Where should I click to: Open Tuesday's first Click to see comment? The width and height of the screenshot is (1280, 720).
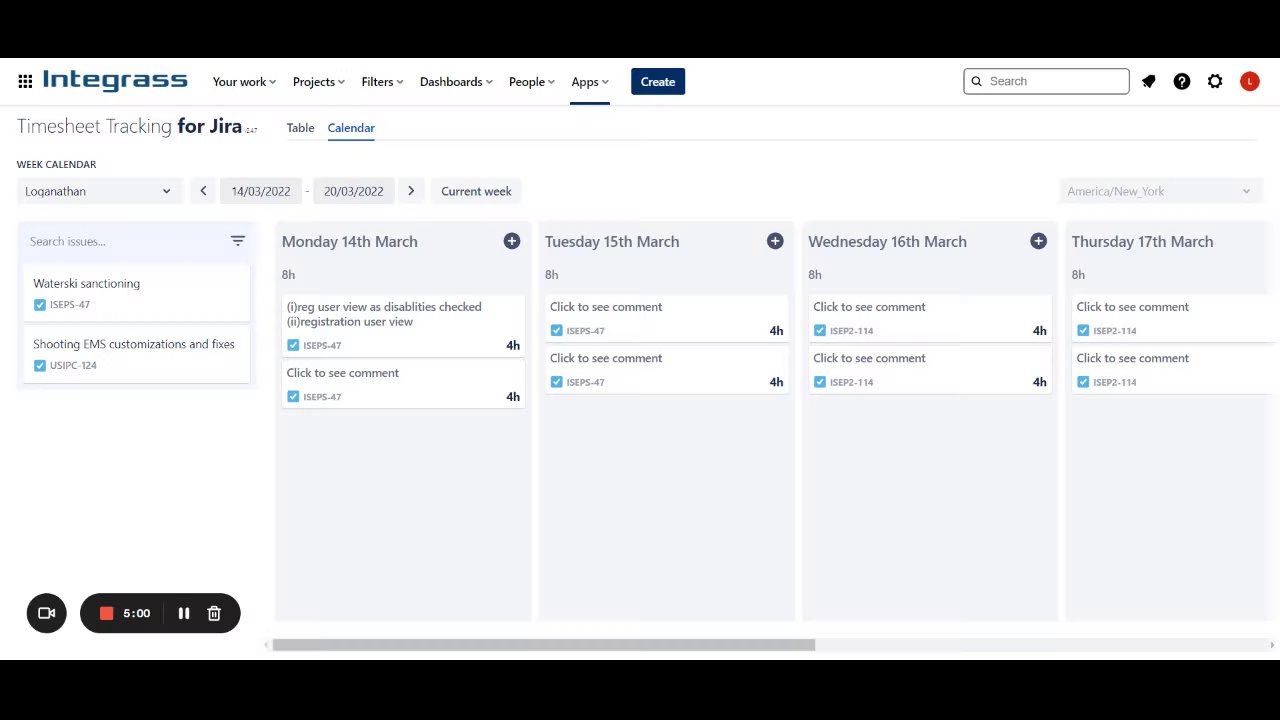tap(606, 307)
